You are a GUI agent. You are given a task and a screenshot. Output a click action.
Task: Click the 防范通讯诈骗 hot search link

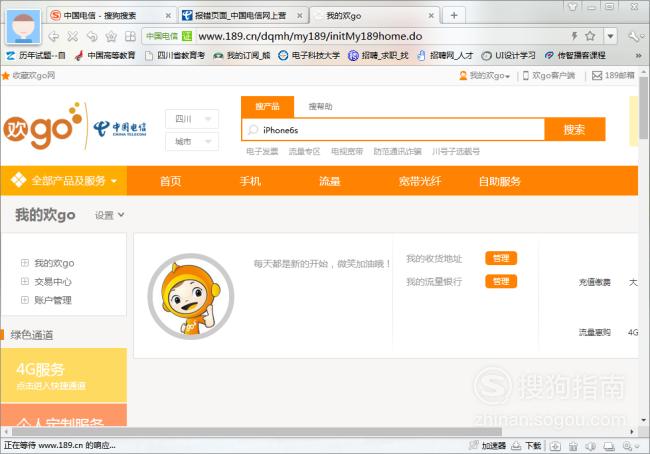[x=397, y=152]
